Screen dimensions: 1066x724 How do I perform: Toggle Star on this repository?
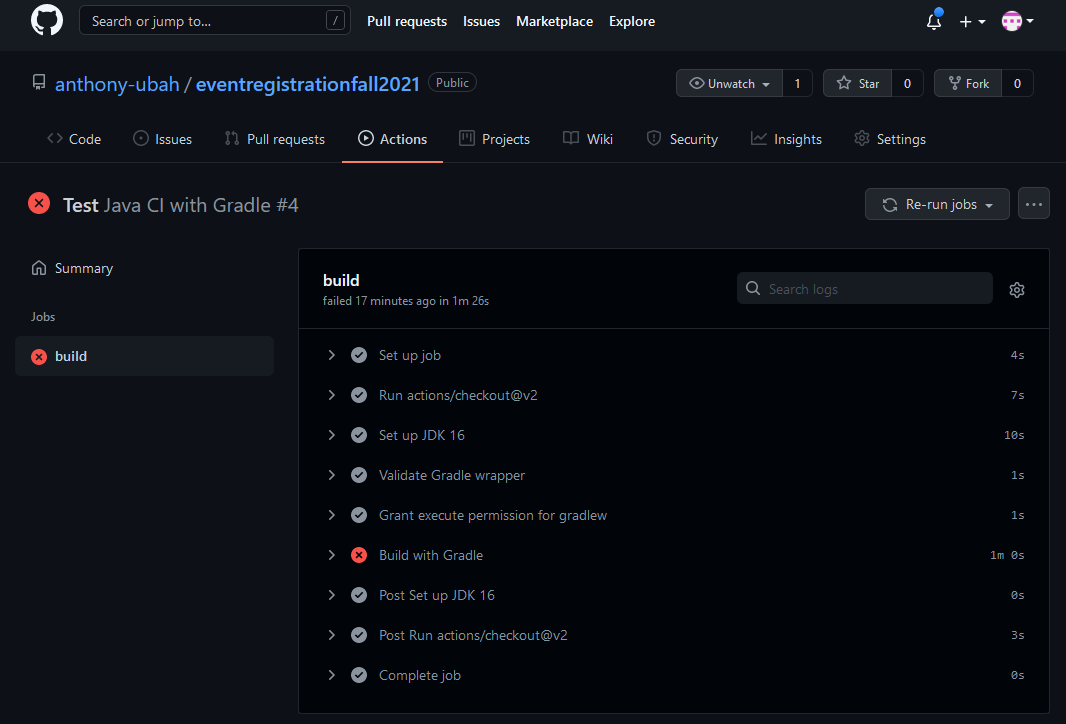point(857,84)
